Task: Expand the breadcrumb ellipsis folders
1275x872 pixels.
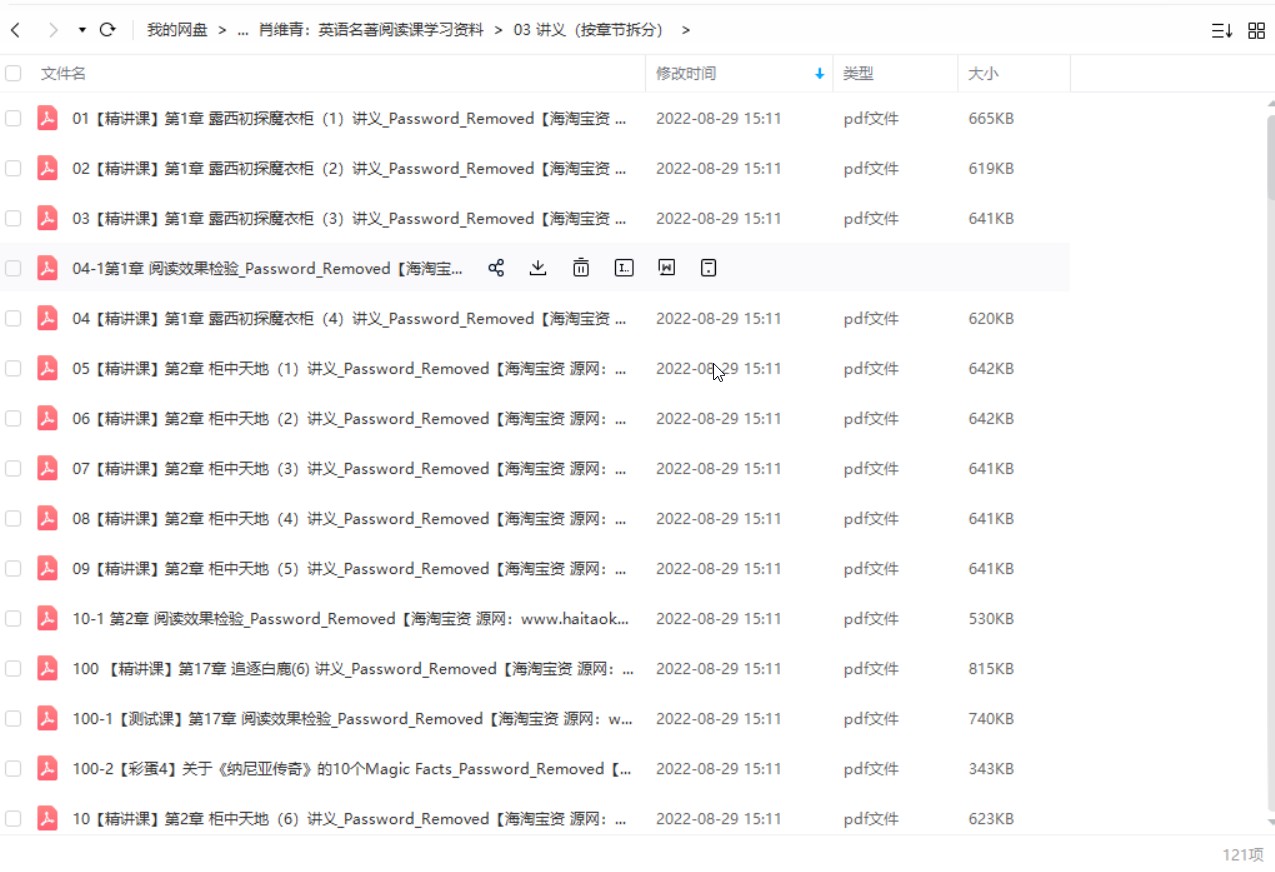Action: [243, 31]
